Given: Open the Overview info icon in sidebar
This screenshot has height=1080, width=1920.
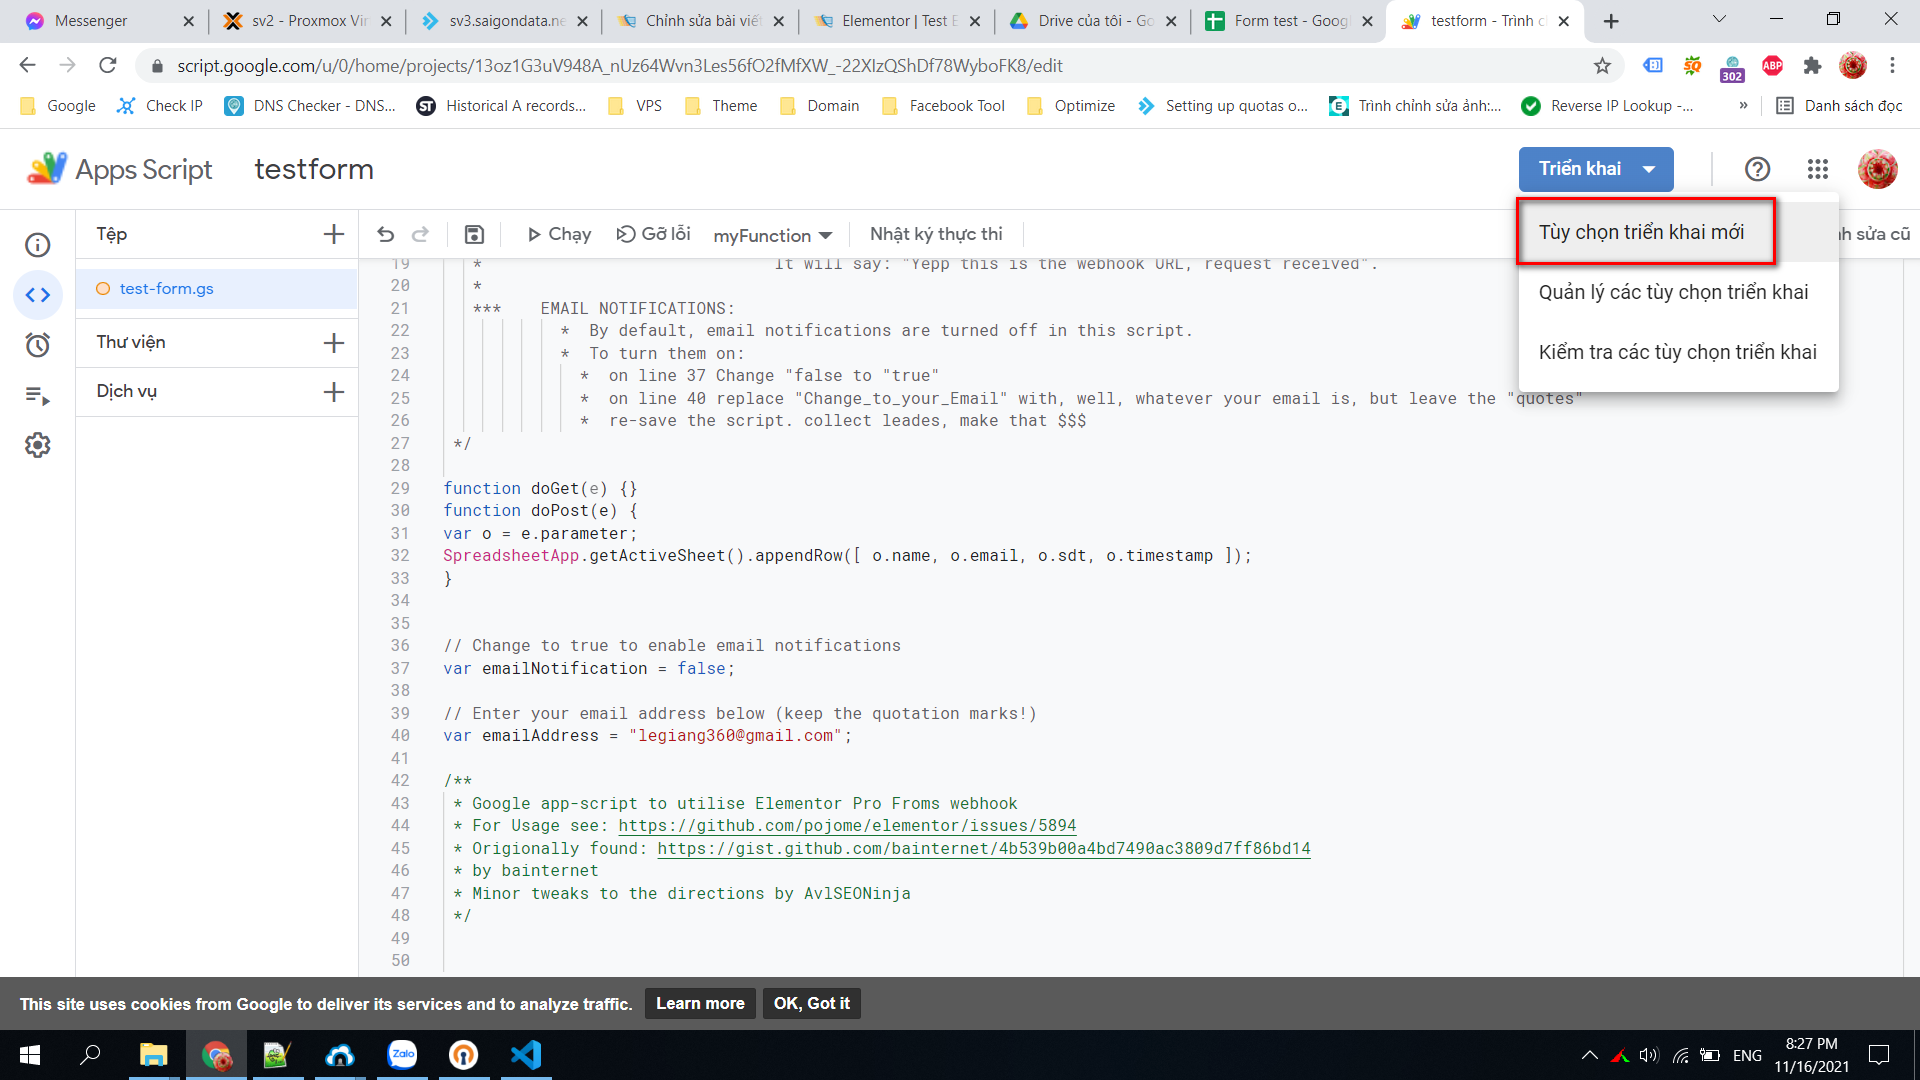Looking at the screenshot, I should (37, 245).
